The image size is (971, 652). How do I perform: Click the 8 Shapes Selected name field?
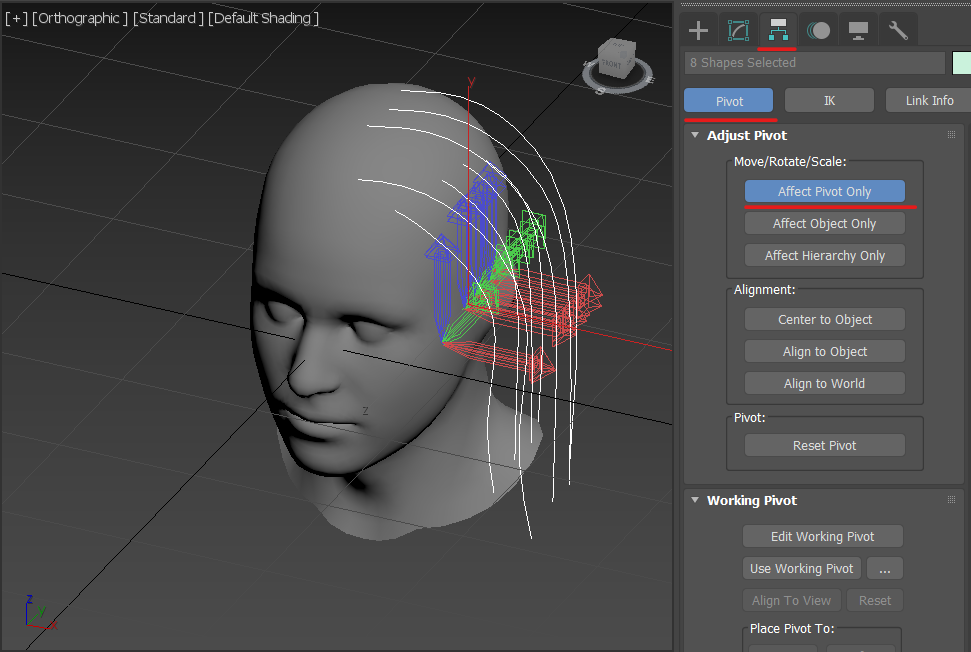814,62
